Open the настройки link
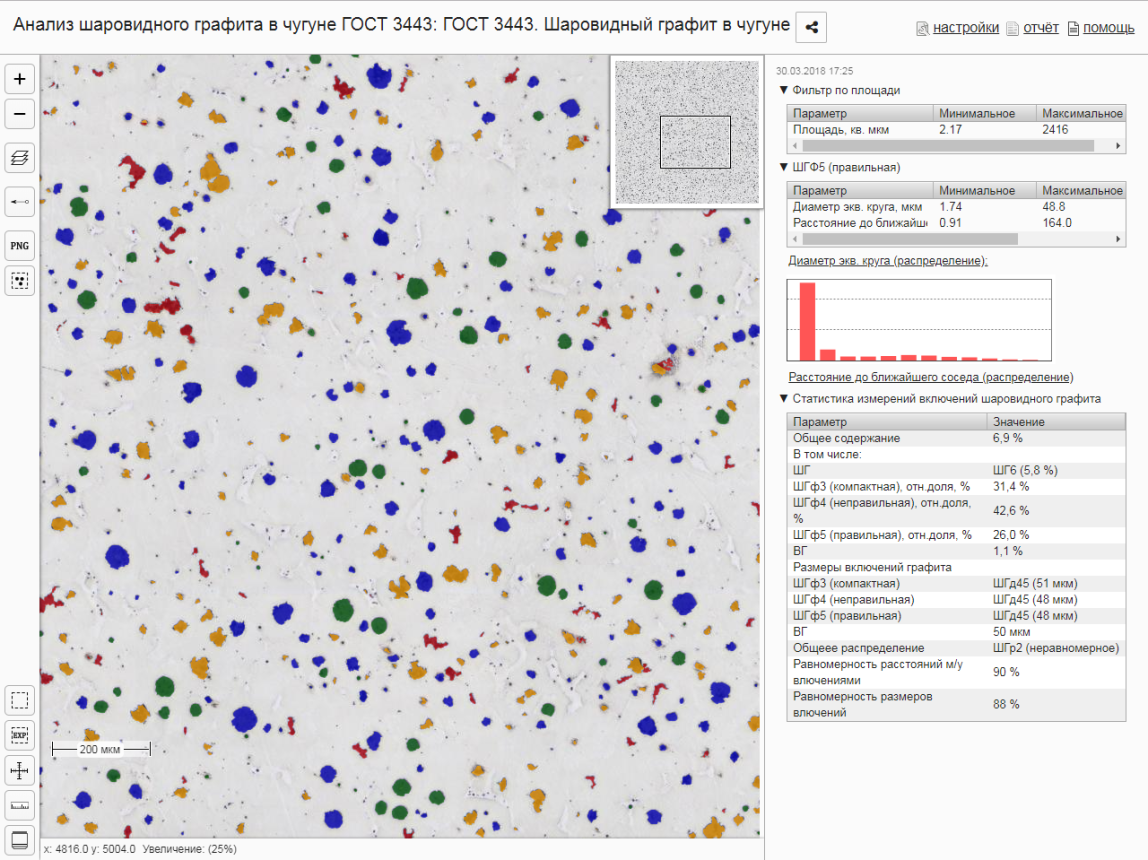 (965, 28)
